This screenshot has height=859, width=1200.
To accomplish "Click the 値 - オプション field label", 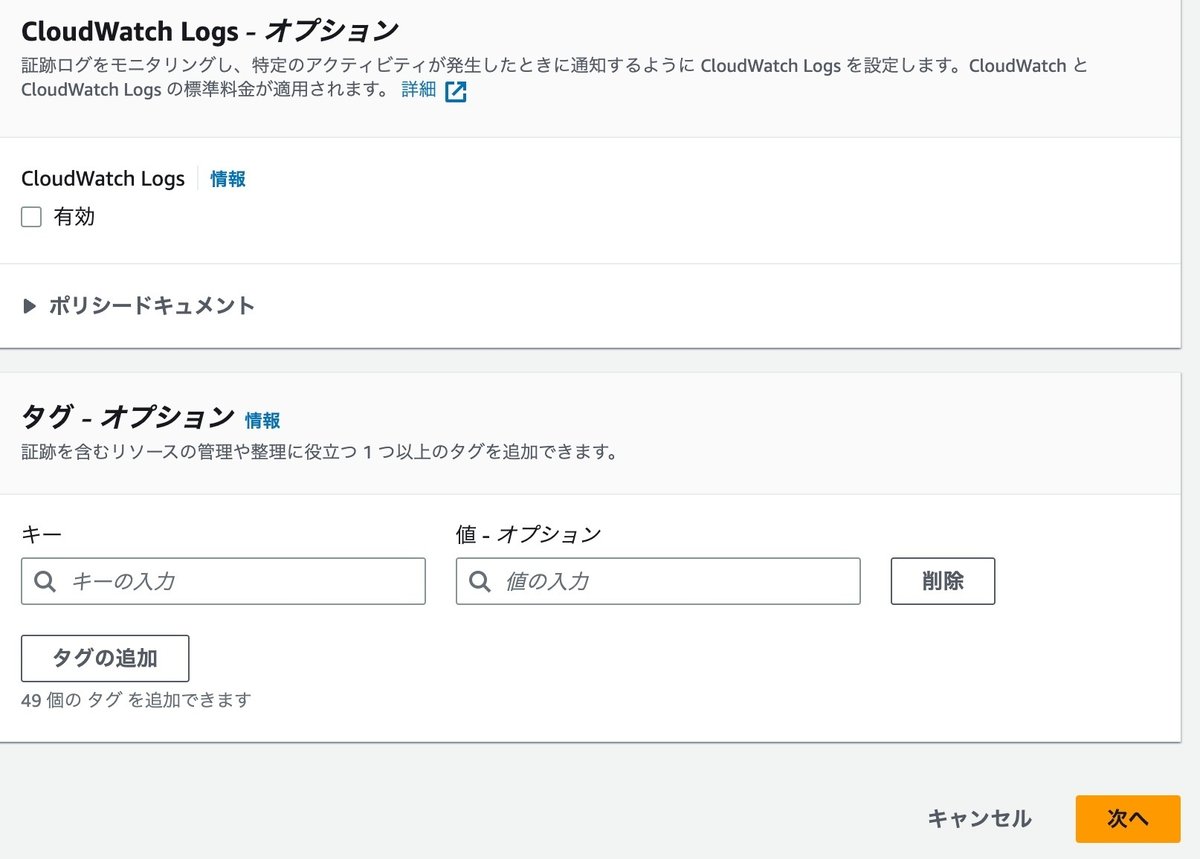I will coord(528,535).
